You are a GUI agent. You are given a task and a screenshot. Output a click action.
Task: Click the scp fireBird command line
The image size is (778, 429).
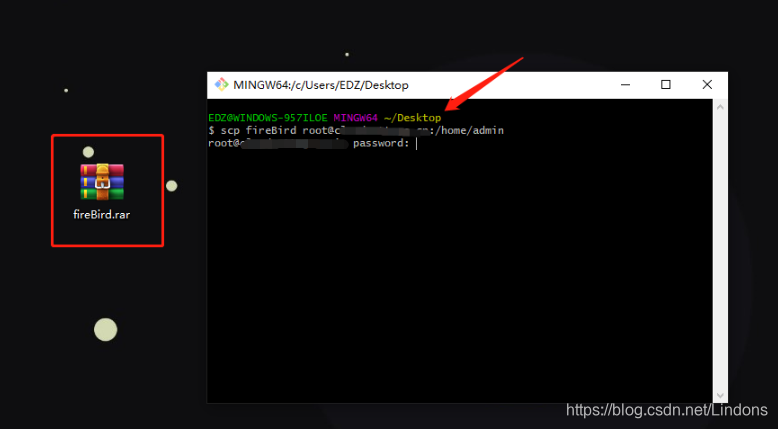coord(356,131)
